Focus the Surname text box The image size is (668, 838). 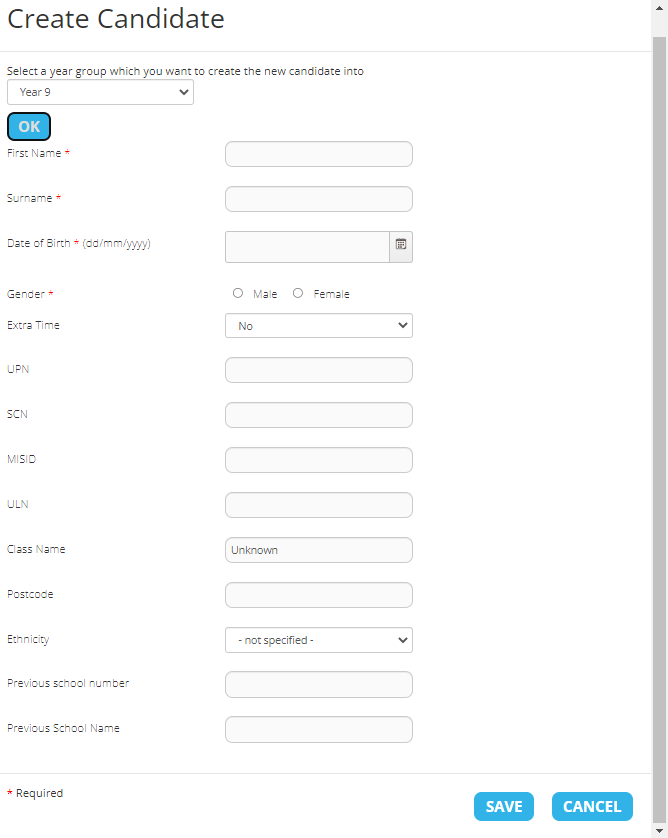pyautogui.click(x=319, y=199)
